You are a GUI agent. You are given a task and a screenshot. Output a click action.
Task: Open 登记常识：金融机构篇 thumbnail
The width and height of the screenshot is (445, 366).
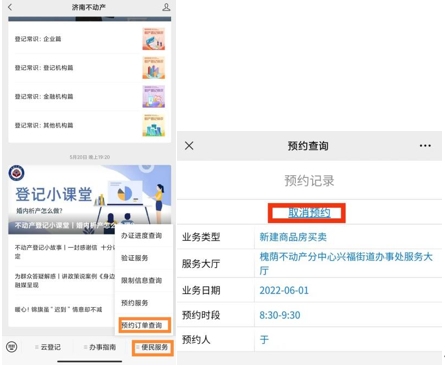154,96
